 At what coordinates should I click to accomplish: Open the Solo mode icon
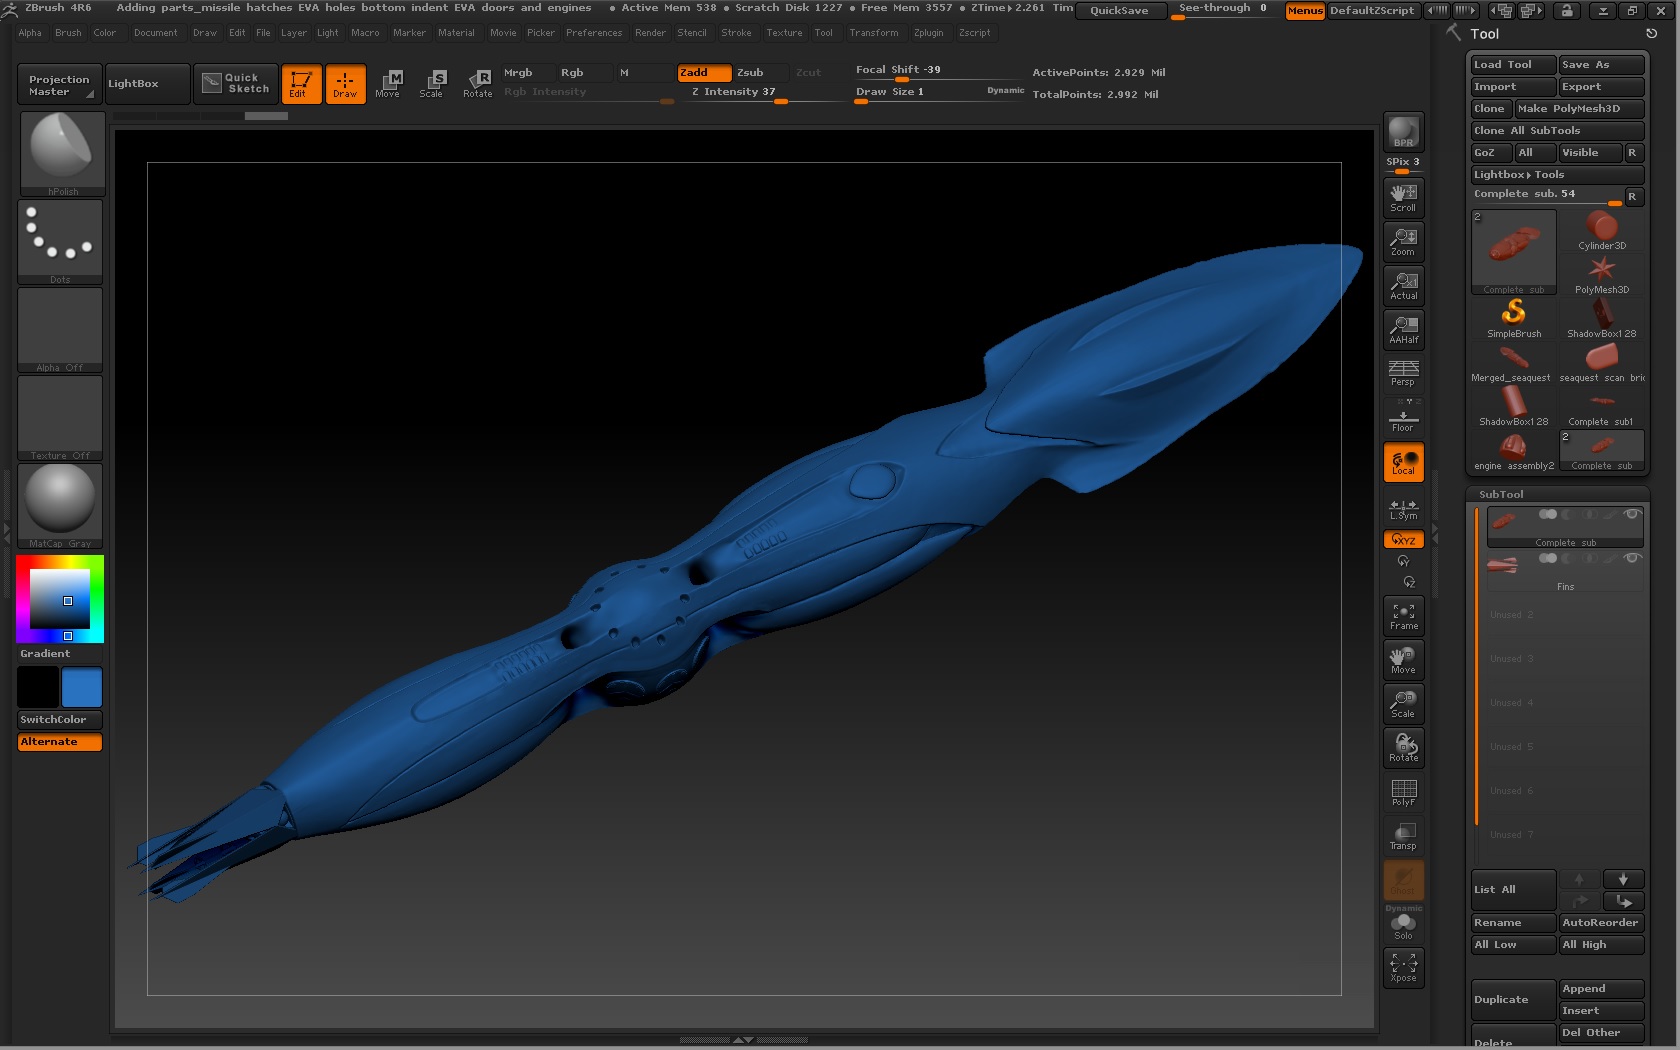[1403, 925]
